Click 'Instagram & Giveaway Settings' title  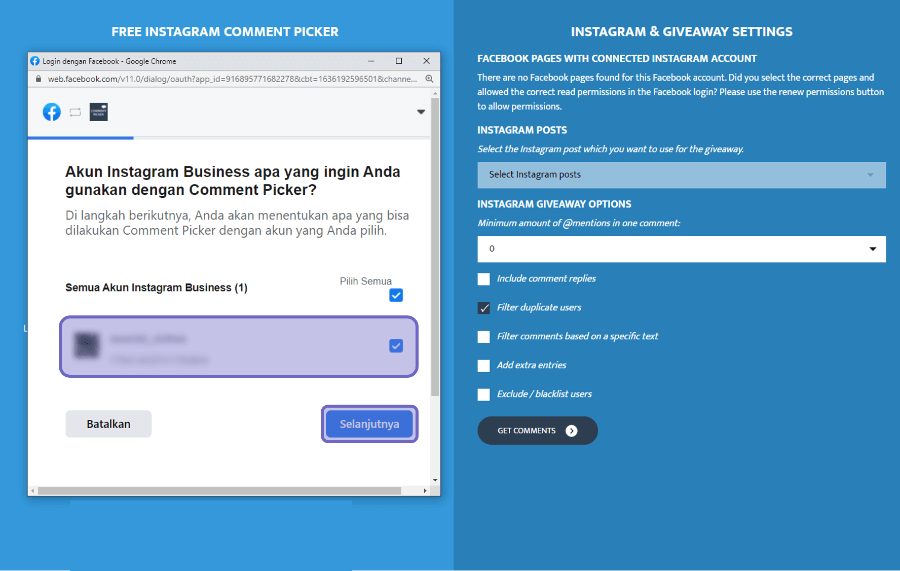coord(681,32)
